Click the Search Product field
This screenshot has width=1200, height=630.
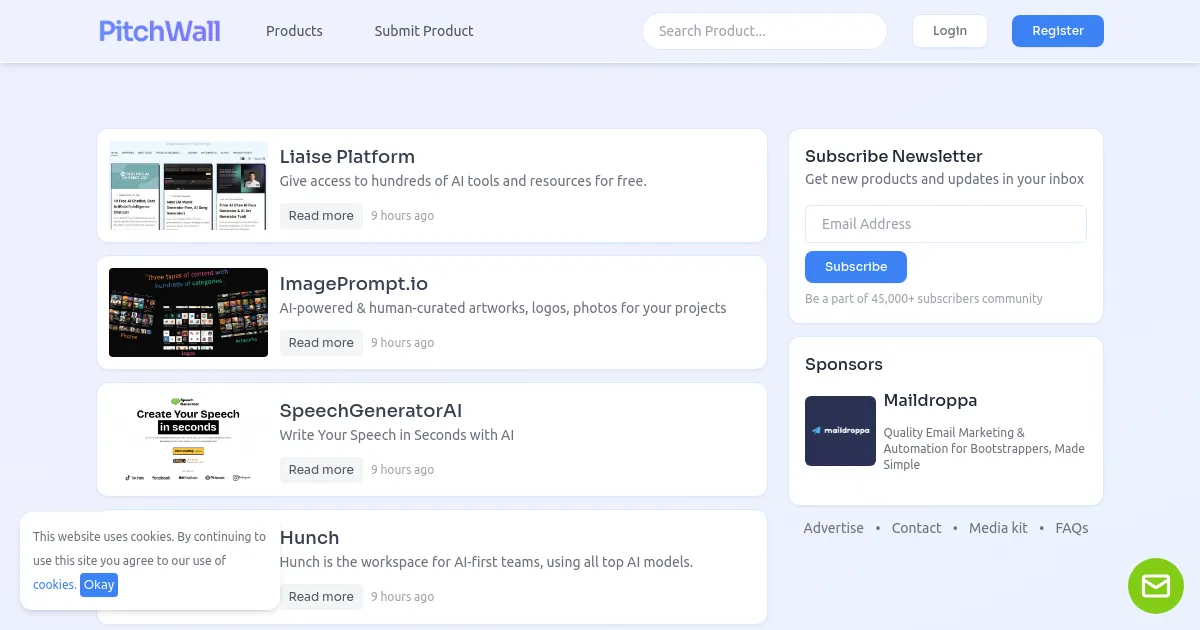tap(764, 31)
